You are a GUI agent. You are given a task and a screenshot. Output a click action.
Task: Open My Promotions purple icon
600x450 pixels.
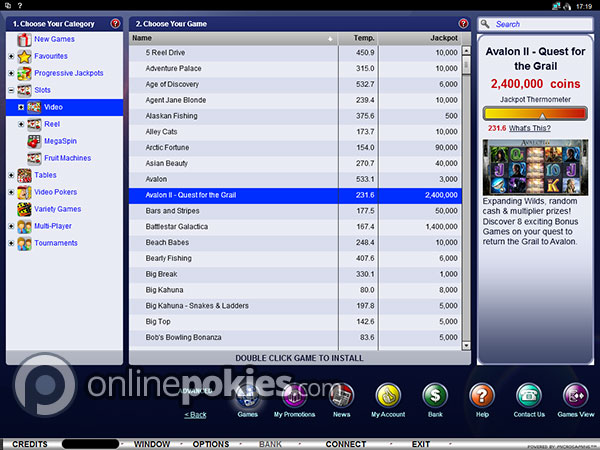(x=294, y=396)
